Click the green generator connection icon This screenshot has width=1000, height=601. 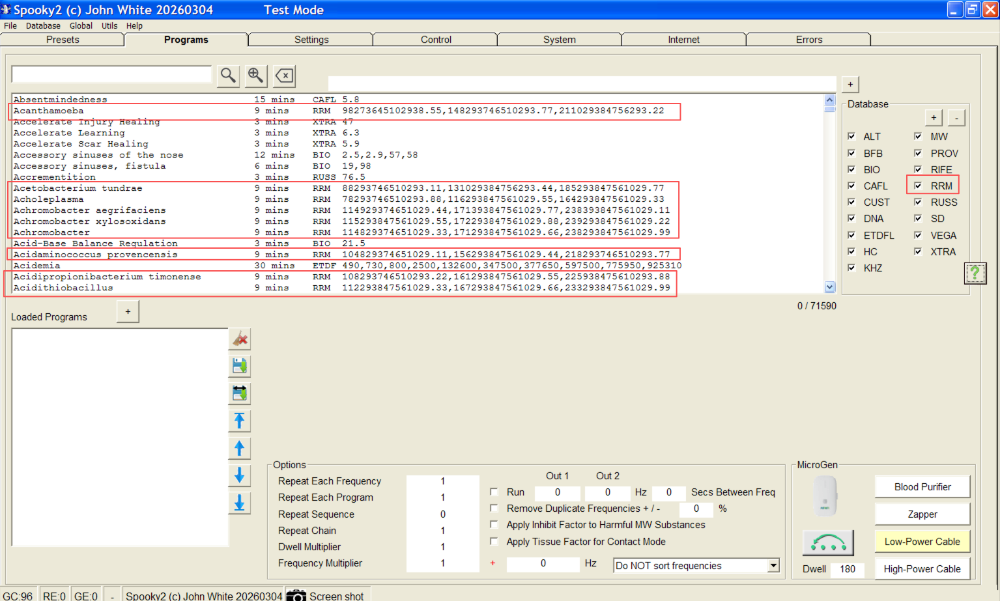(826, 544)
